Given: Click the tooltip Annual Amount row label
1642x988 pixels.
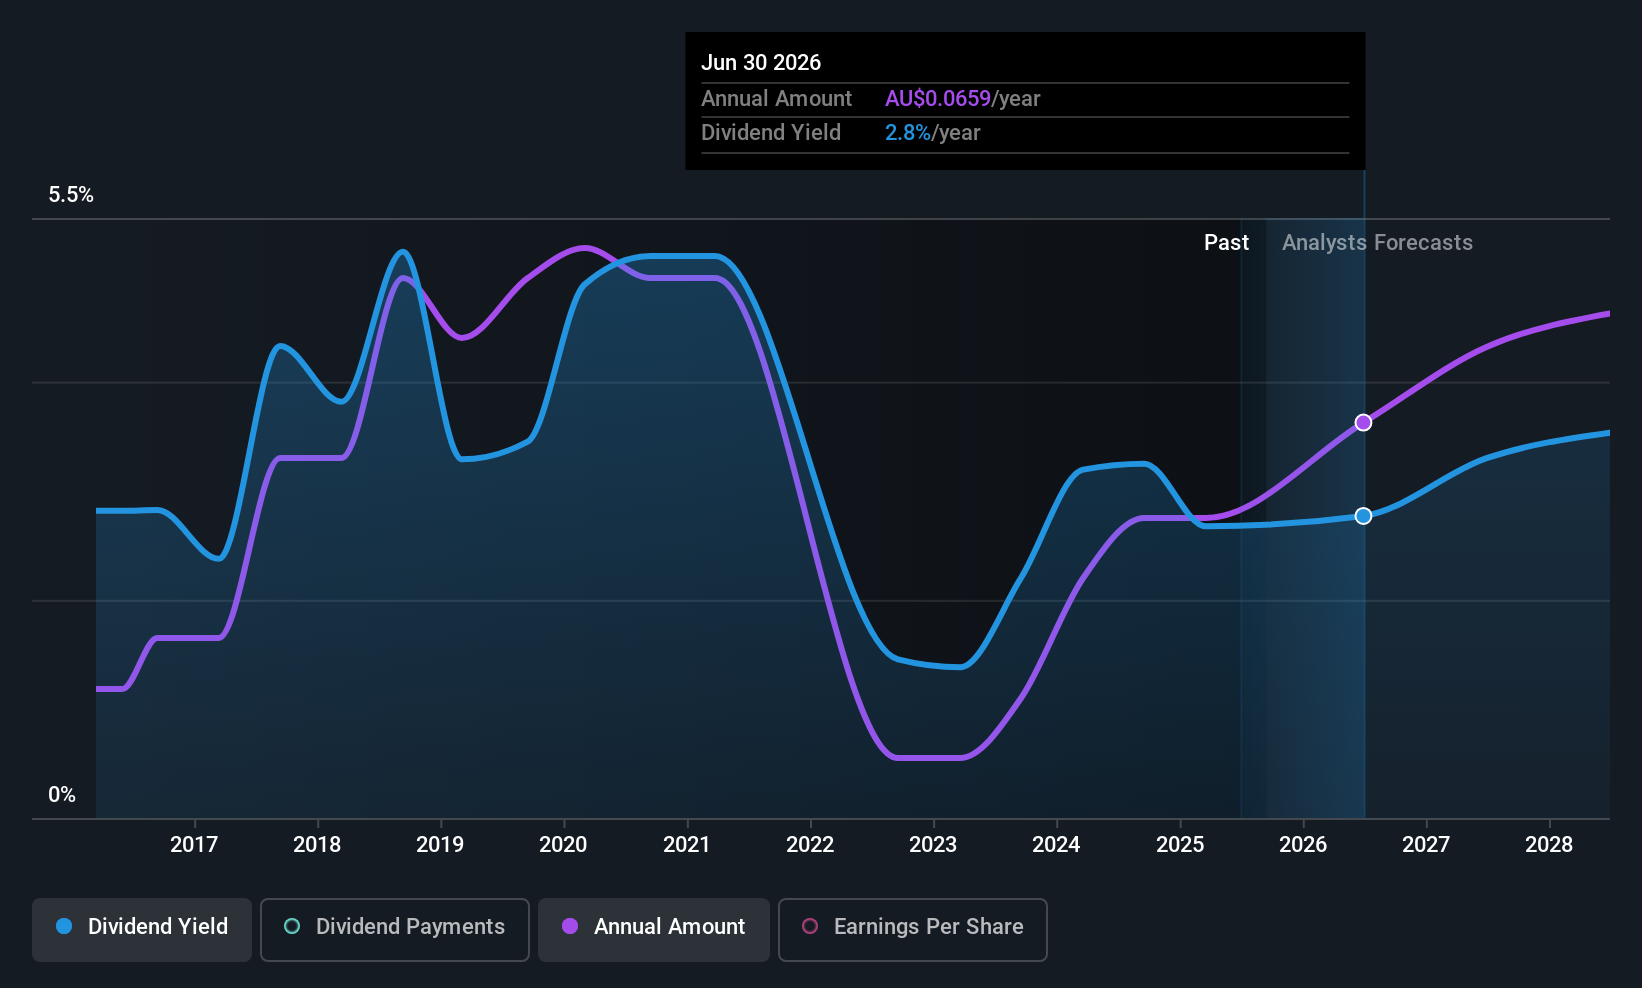Looking at the screenshot, I should pyautogui.click(x=776, y=99).
